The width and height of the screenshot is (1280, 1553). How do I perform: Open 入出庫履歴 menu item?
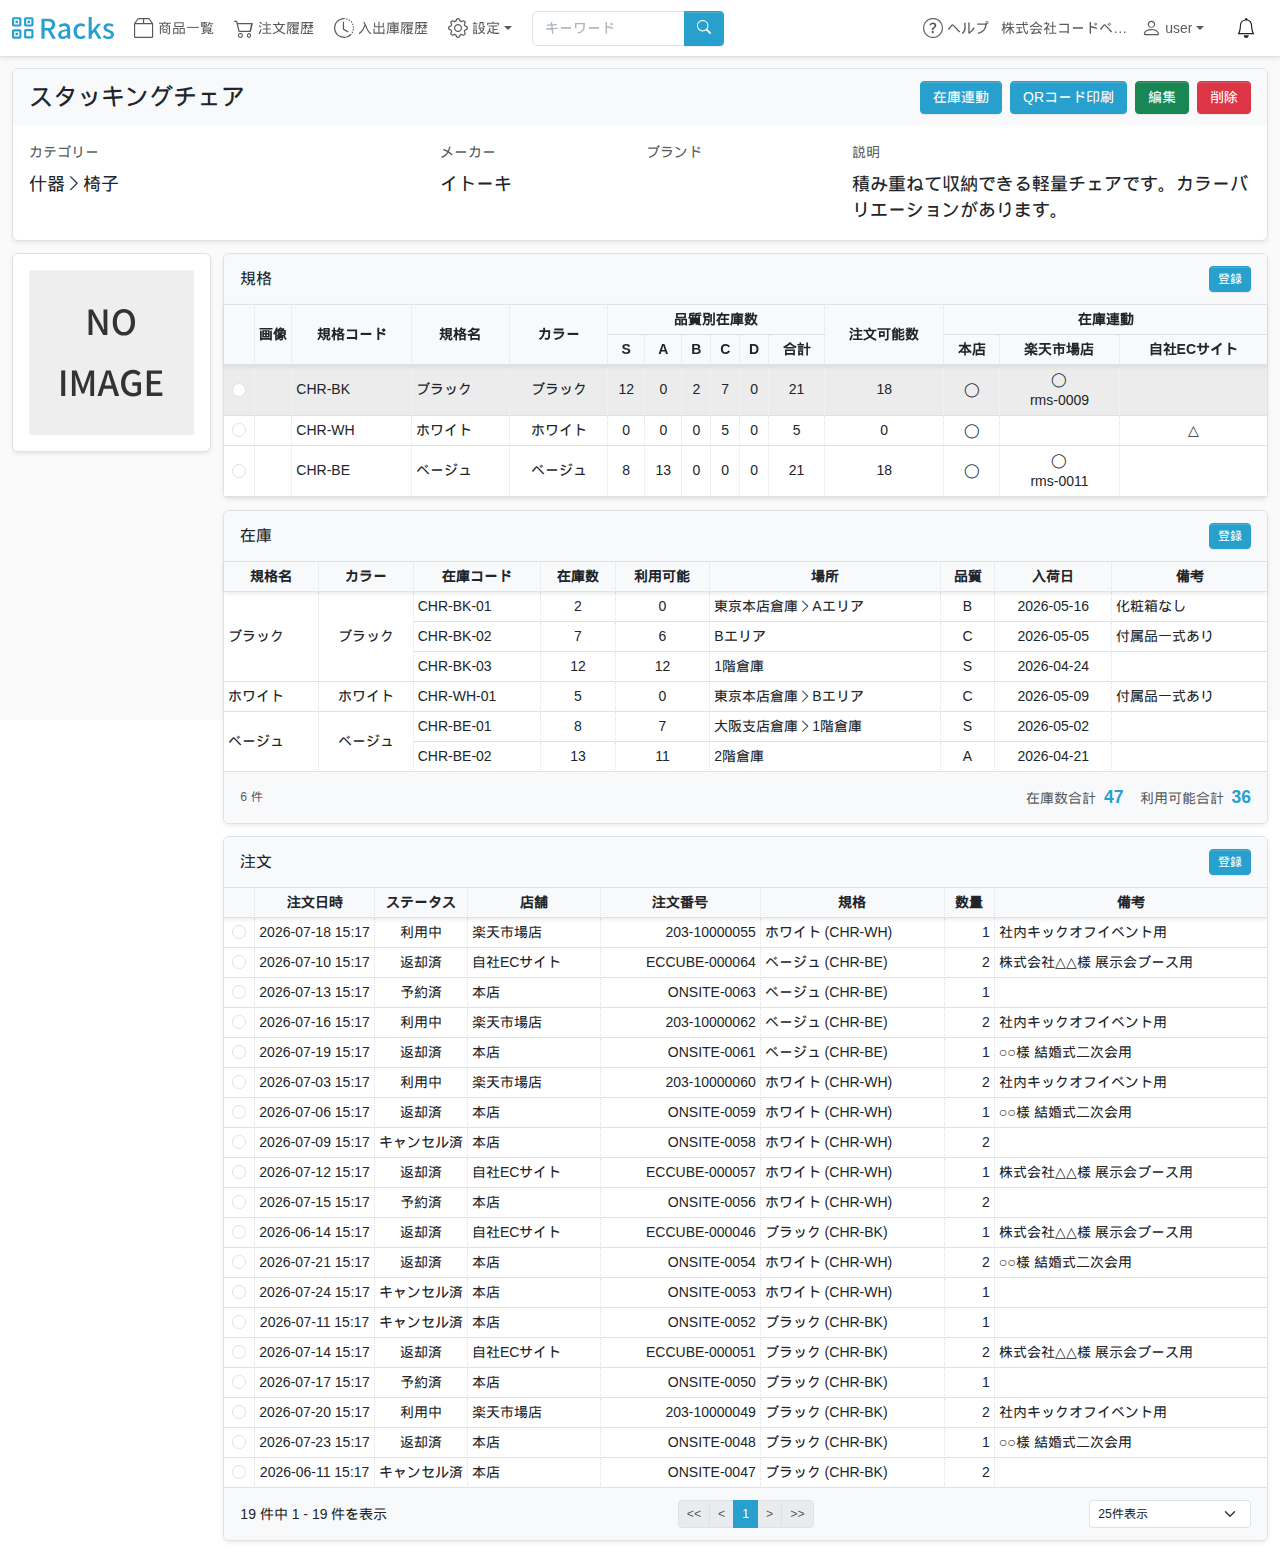pyautogui.click(x=381, y=28)
